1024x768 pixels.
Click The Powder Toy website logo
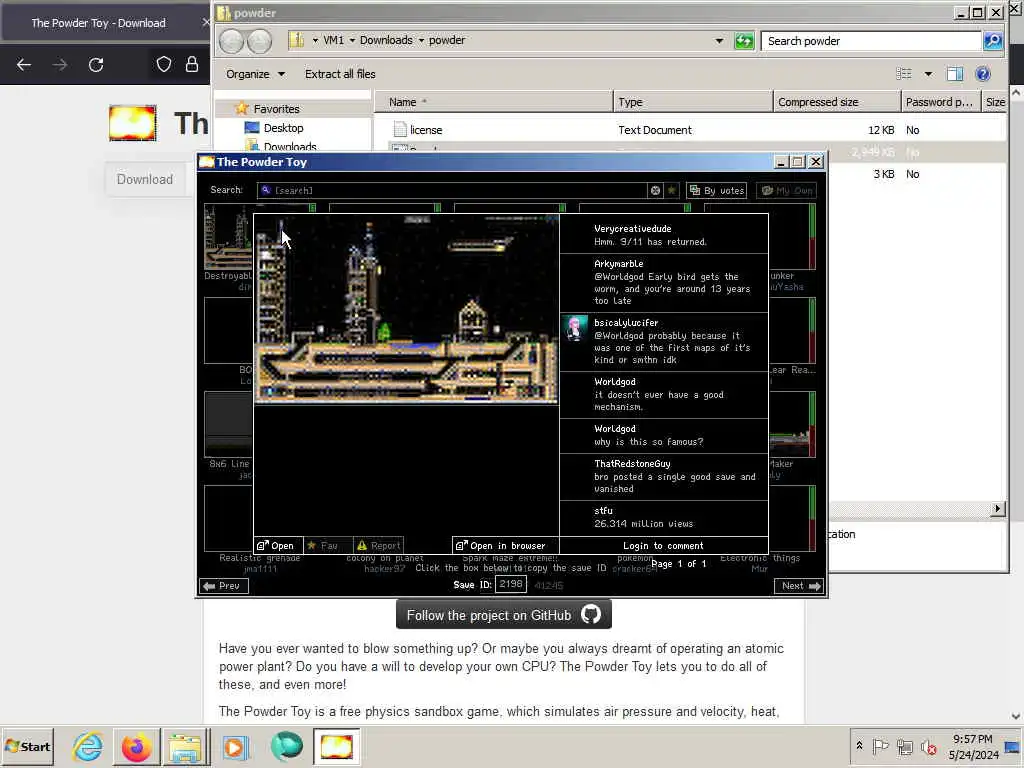133,123
